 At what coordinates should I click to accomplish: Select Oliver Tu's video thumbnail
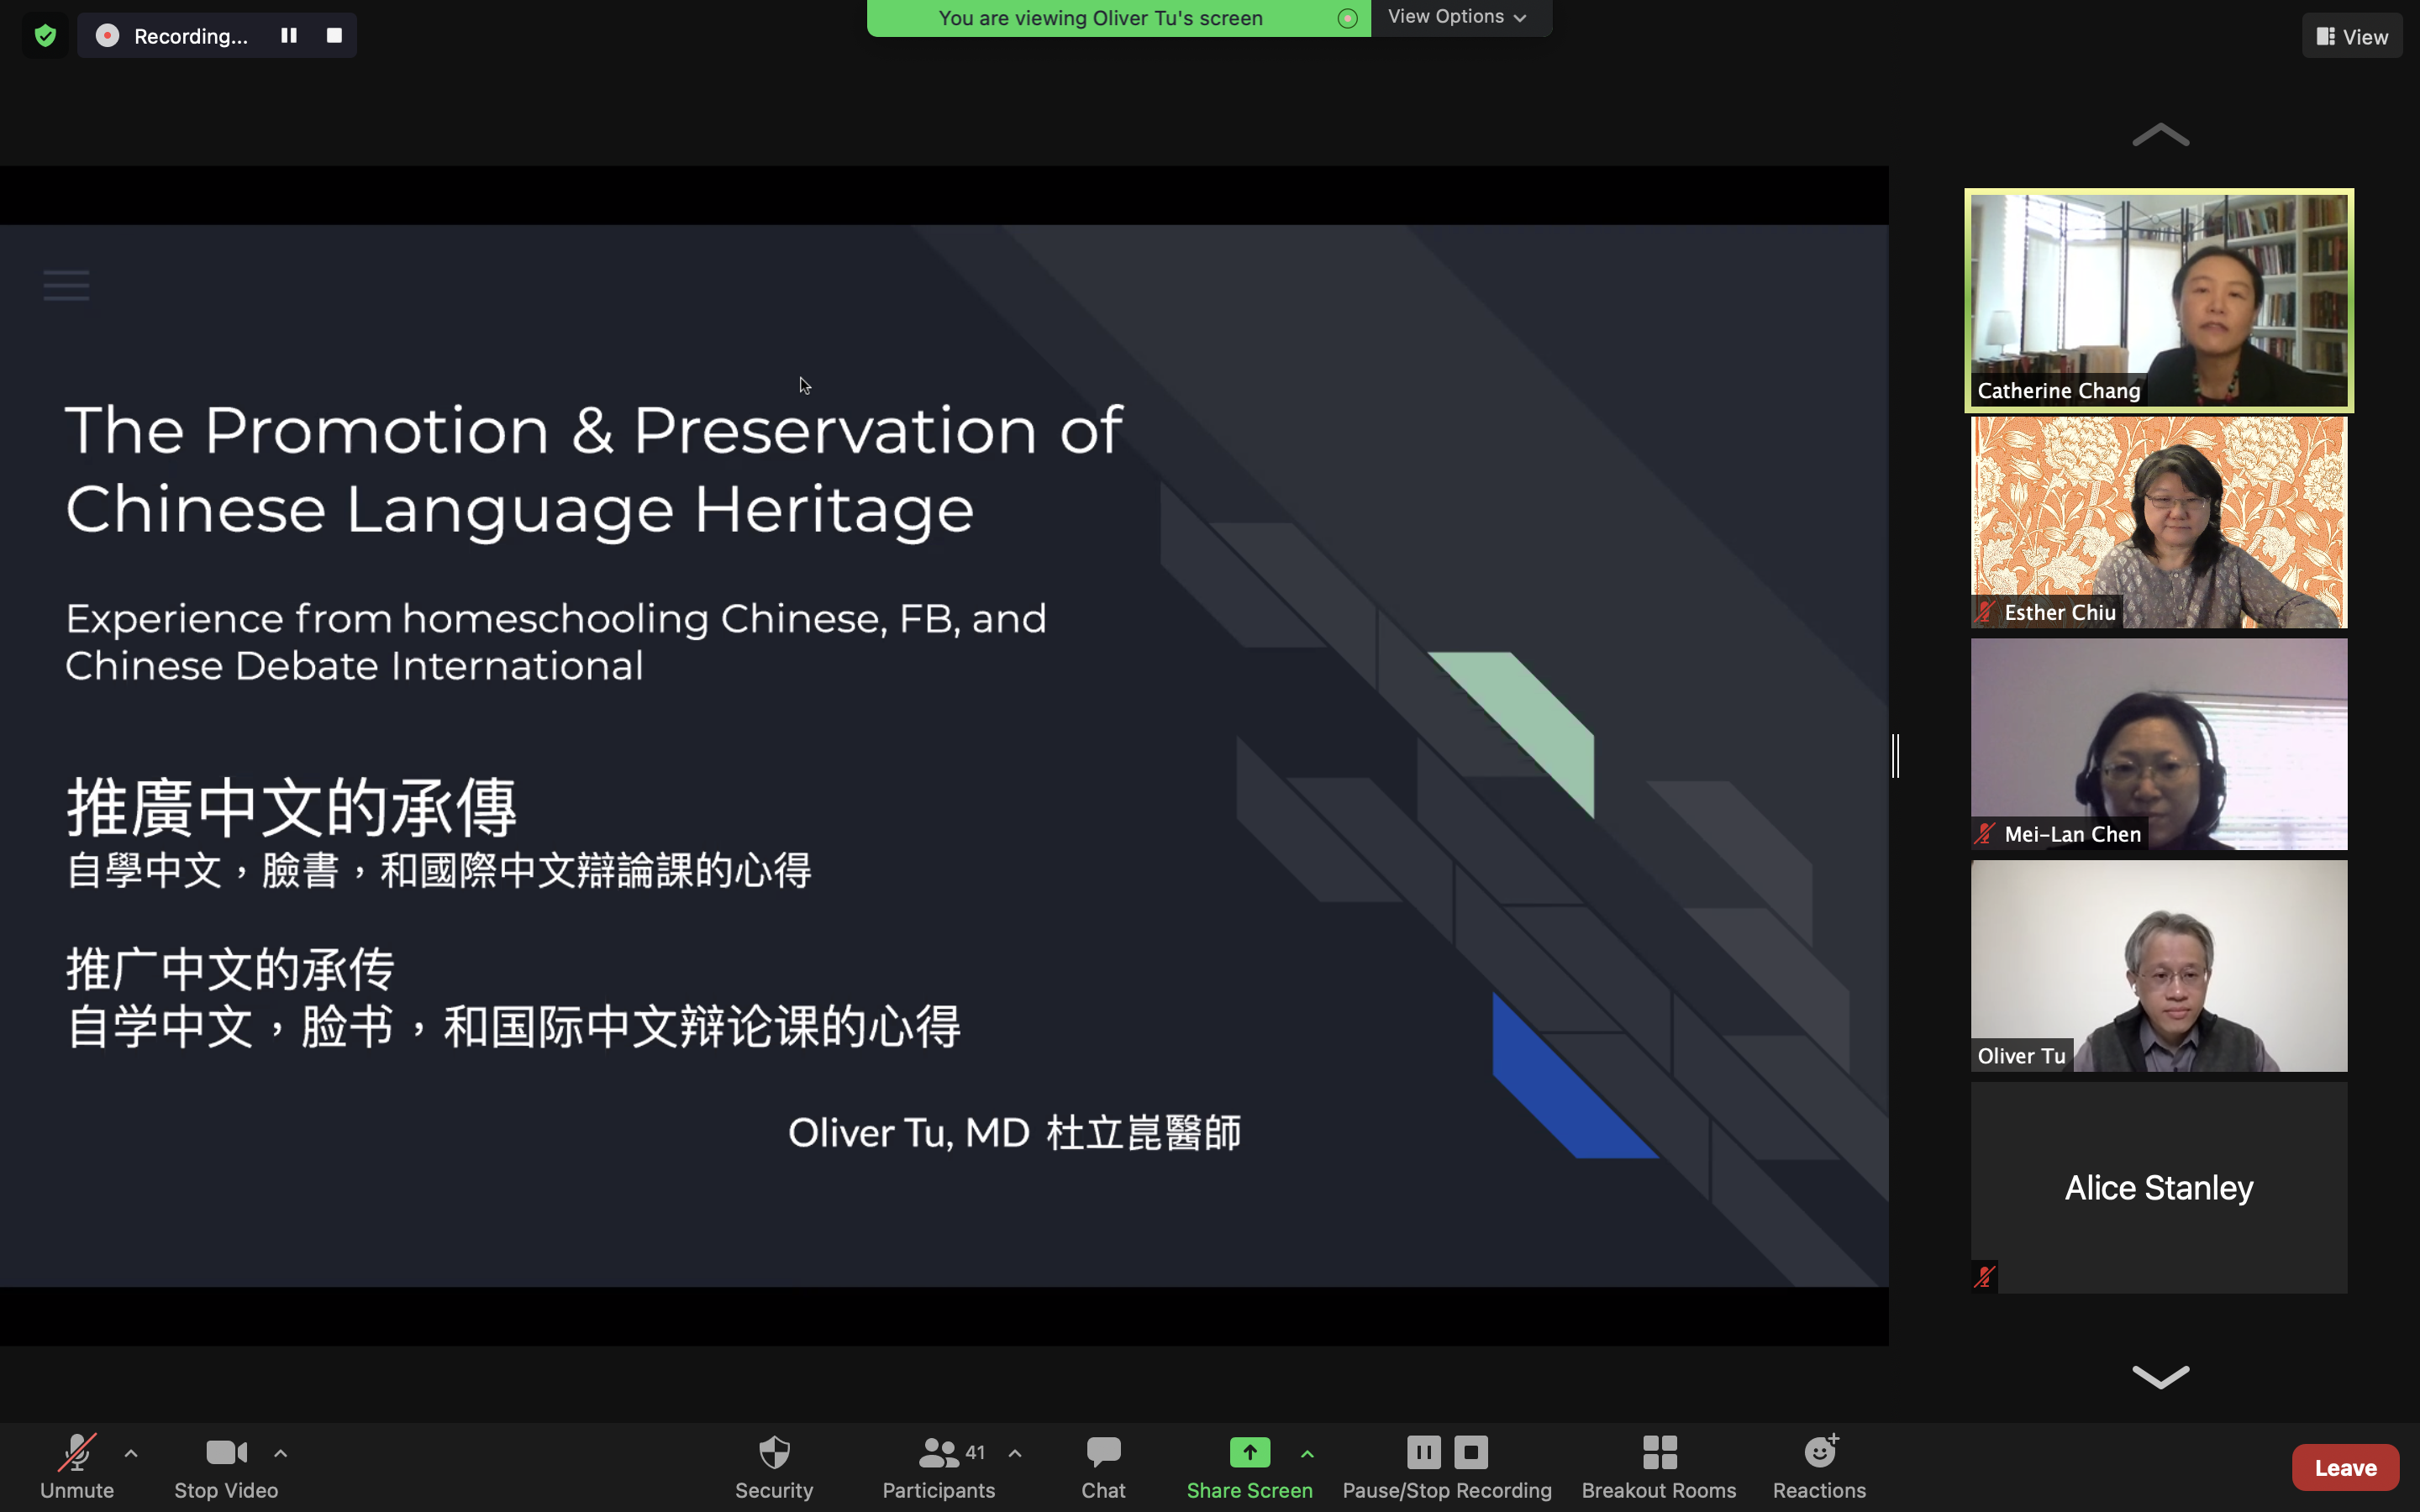pyautogui.click(x=2159, y=966)
